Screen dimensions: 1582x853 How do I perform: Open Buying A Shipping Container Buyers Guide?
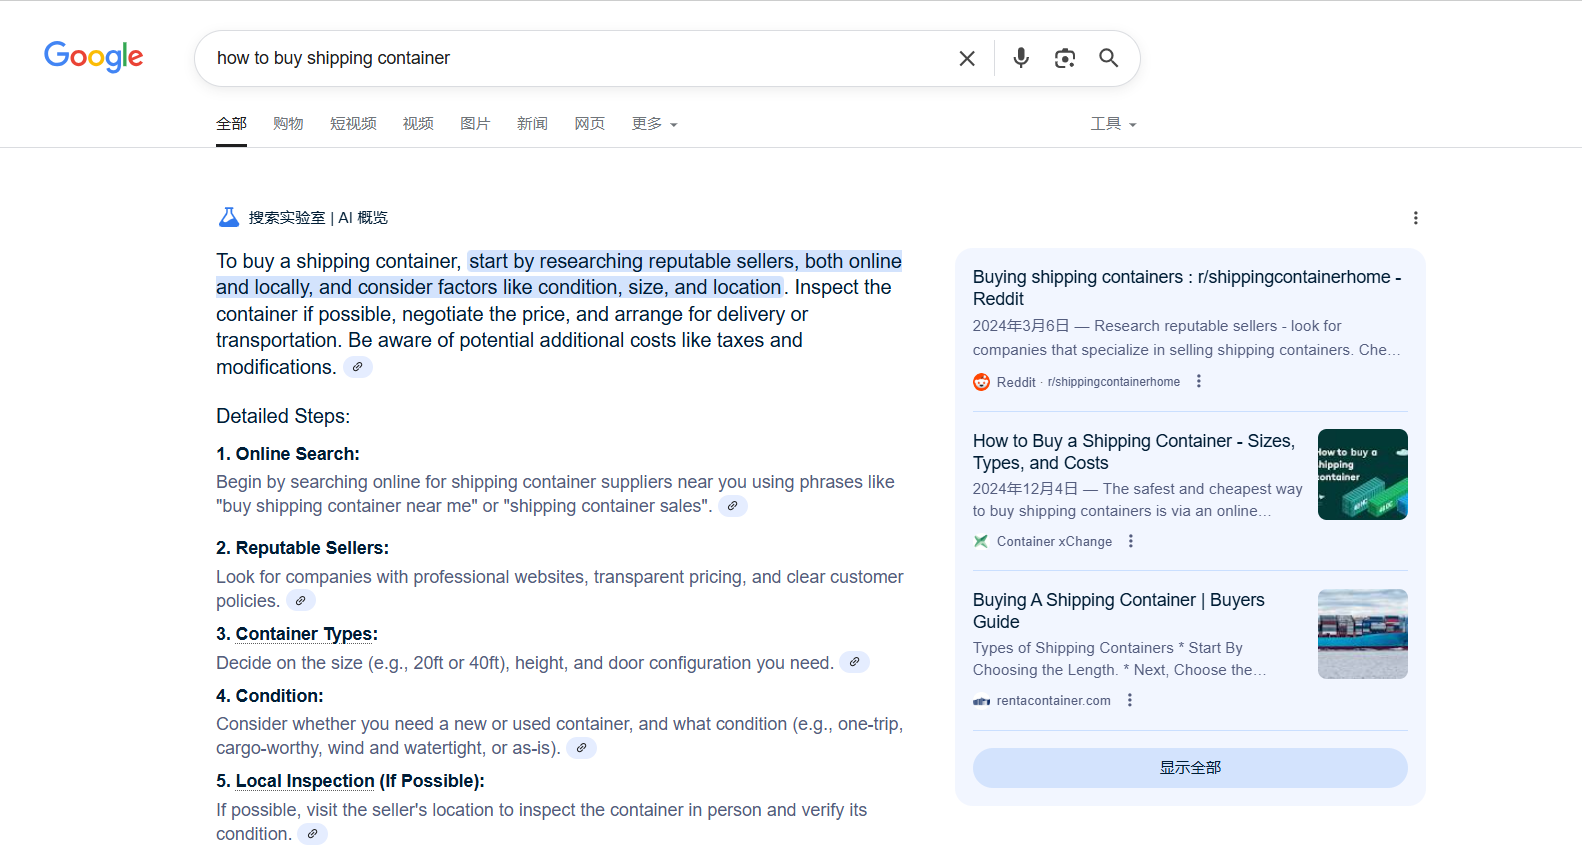click(1118, 611)
